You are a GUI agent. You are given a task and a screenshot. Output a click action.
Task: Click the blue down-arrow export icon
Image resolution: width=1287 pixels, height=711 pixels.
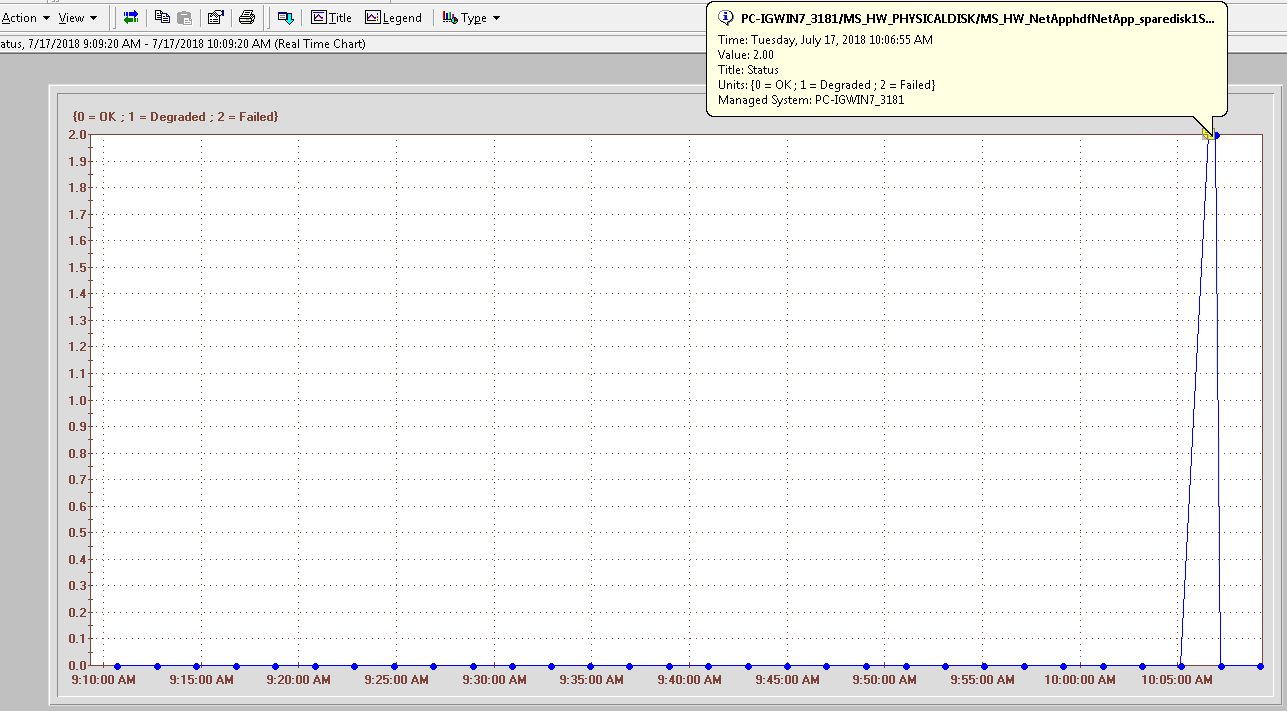click(286, 18)
